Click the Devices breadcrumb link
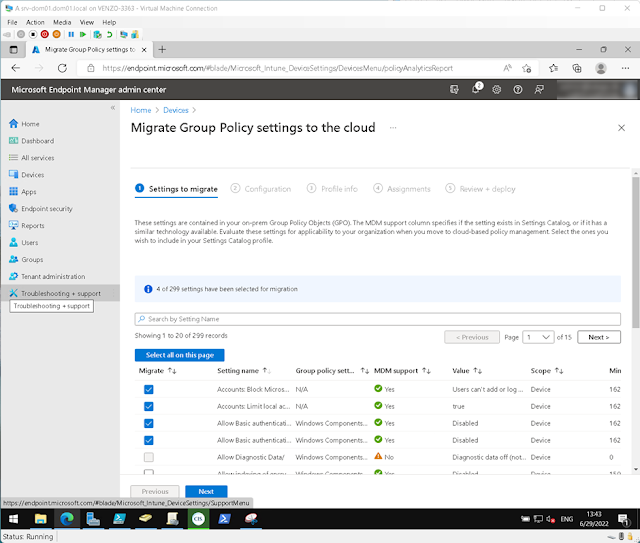Viewport: 640px width, 543px height. point(176,110)
